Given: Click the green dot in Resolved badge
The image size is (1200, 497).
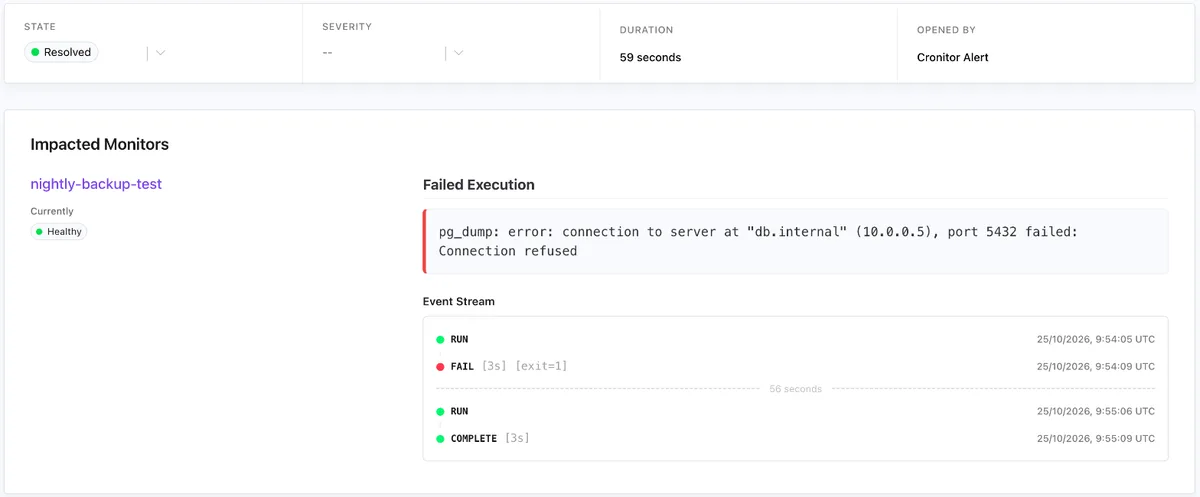Looking at the screenshot, I should tap(35, 52).
